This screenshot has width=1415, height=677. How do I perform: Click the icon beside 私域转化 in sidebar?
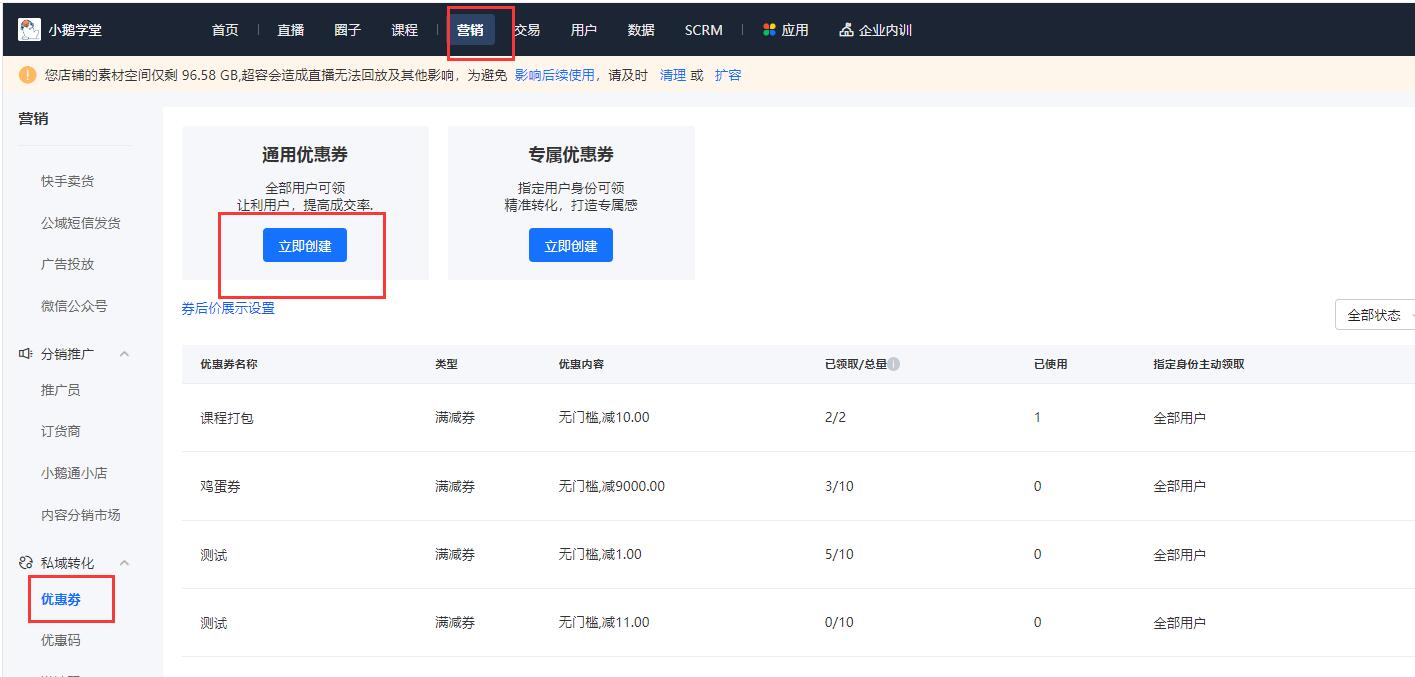23,562
